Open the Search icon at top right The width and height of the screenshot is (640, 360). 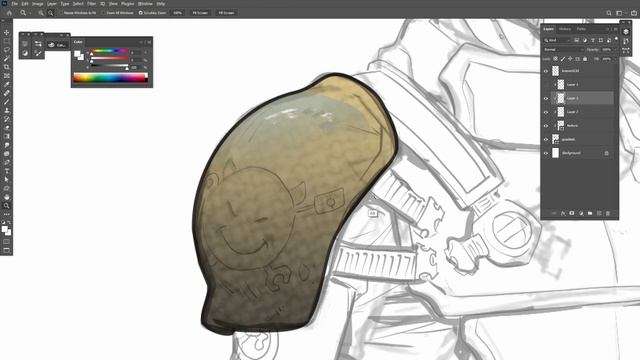pyautogui.click(x=609, y=13)
